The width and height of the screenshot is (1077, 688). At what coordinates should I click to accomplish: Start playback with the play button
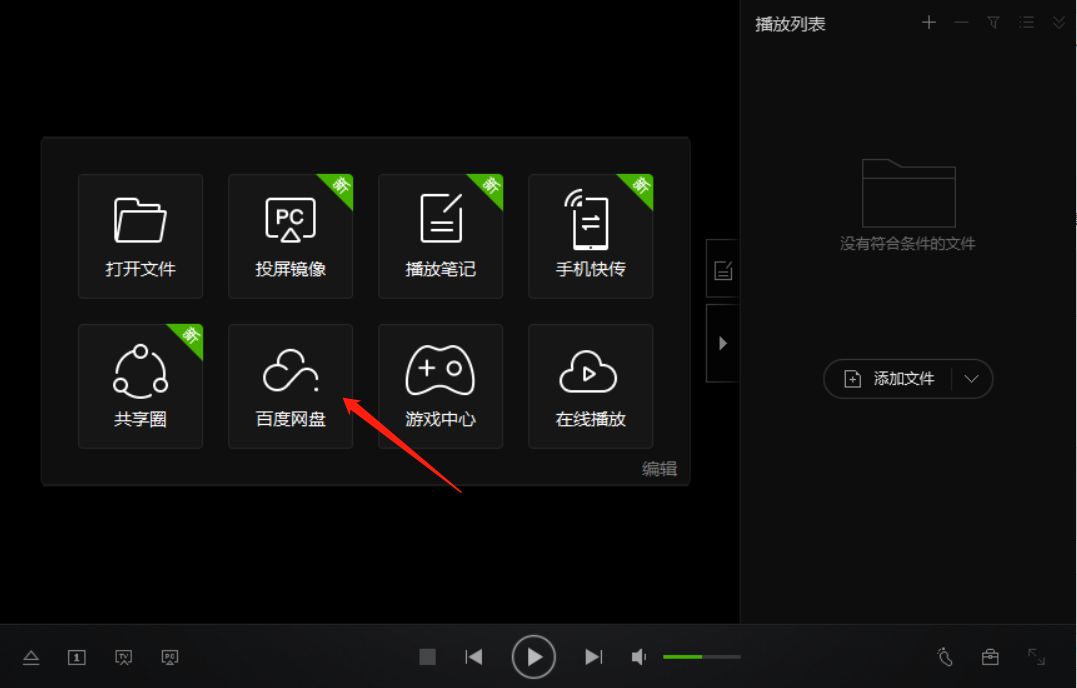click(x=534, y=657)
